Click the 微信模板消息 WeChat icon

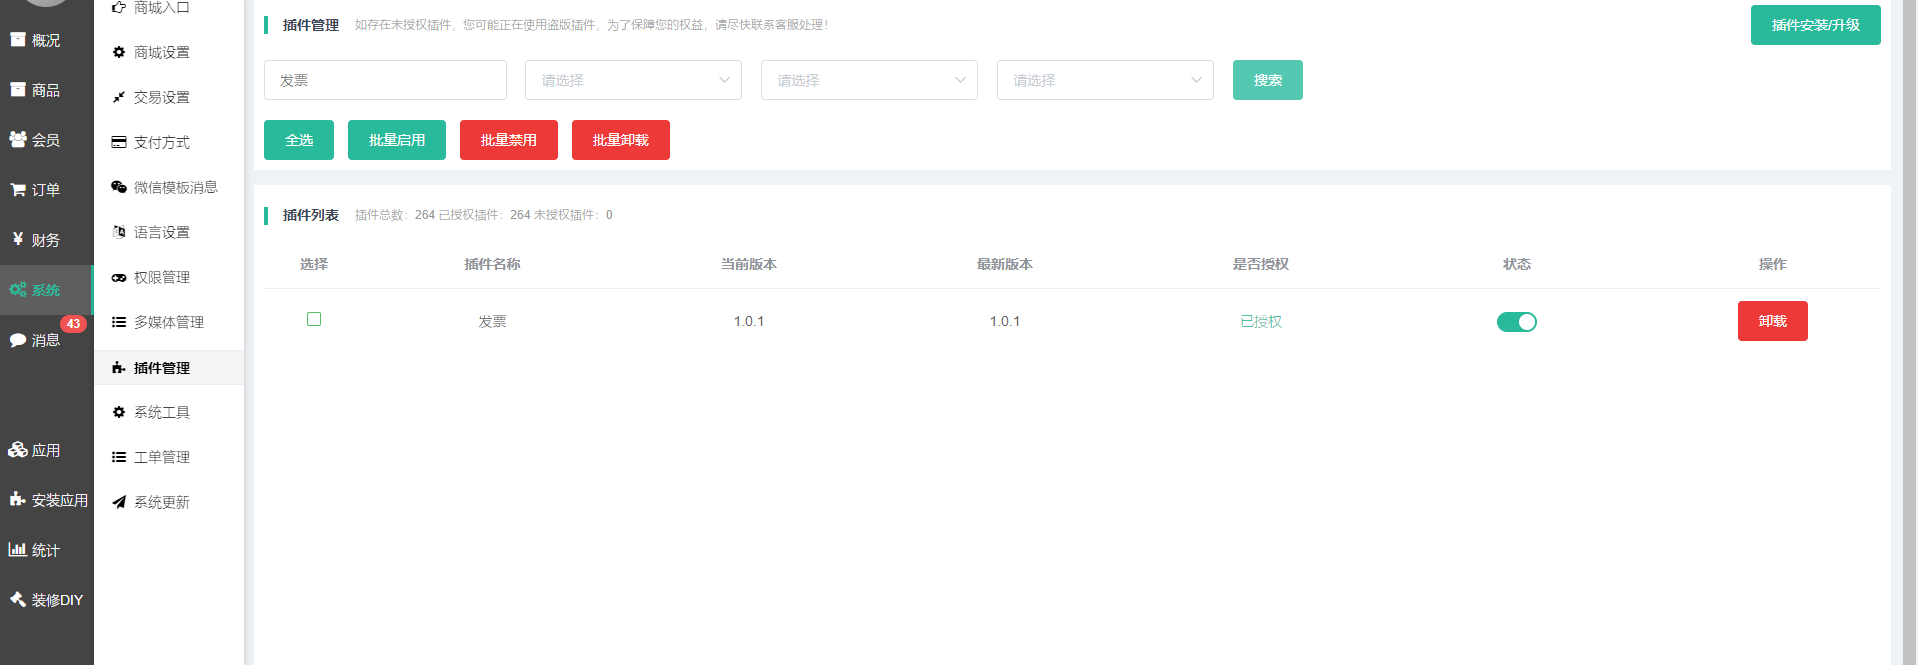point(119,187)
